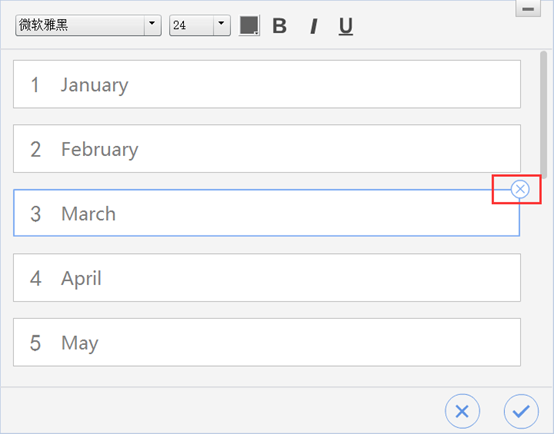Screen dimensions: 554x434
Task: Expand the font name dropdown arrow
Action: tap(152, 25)
